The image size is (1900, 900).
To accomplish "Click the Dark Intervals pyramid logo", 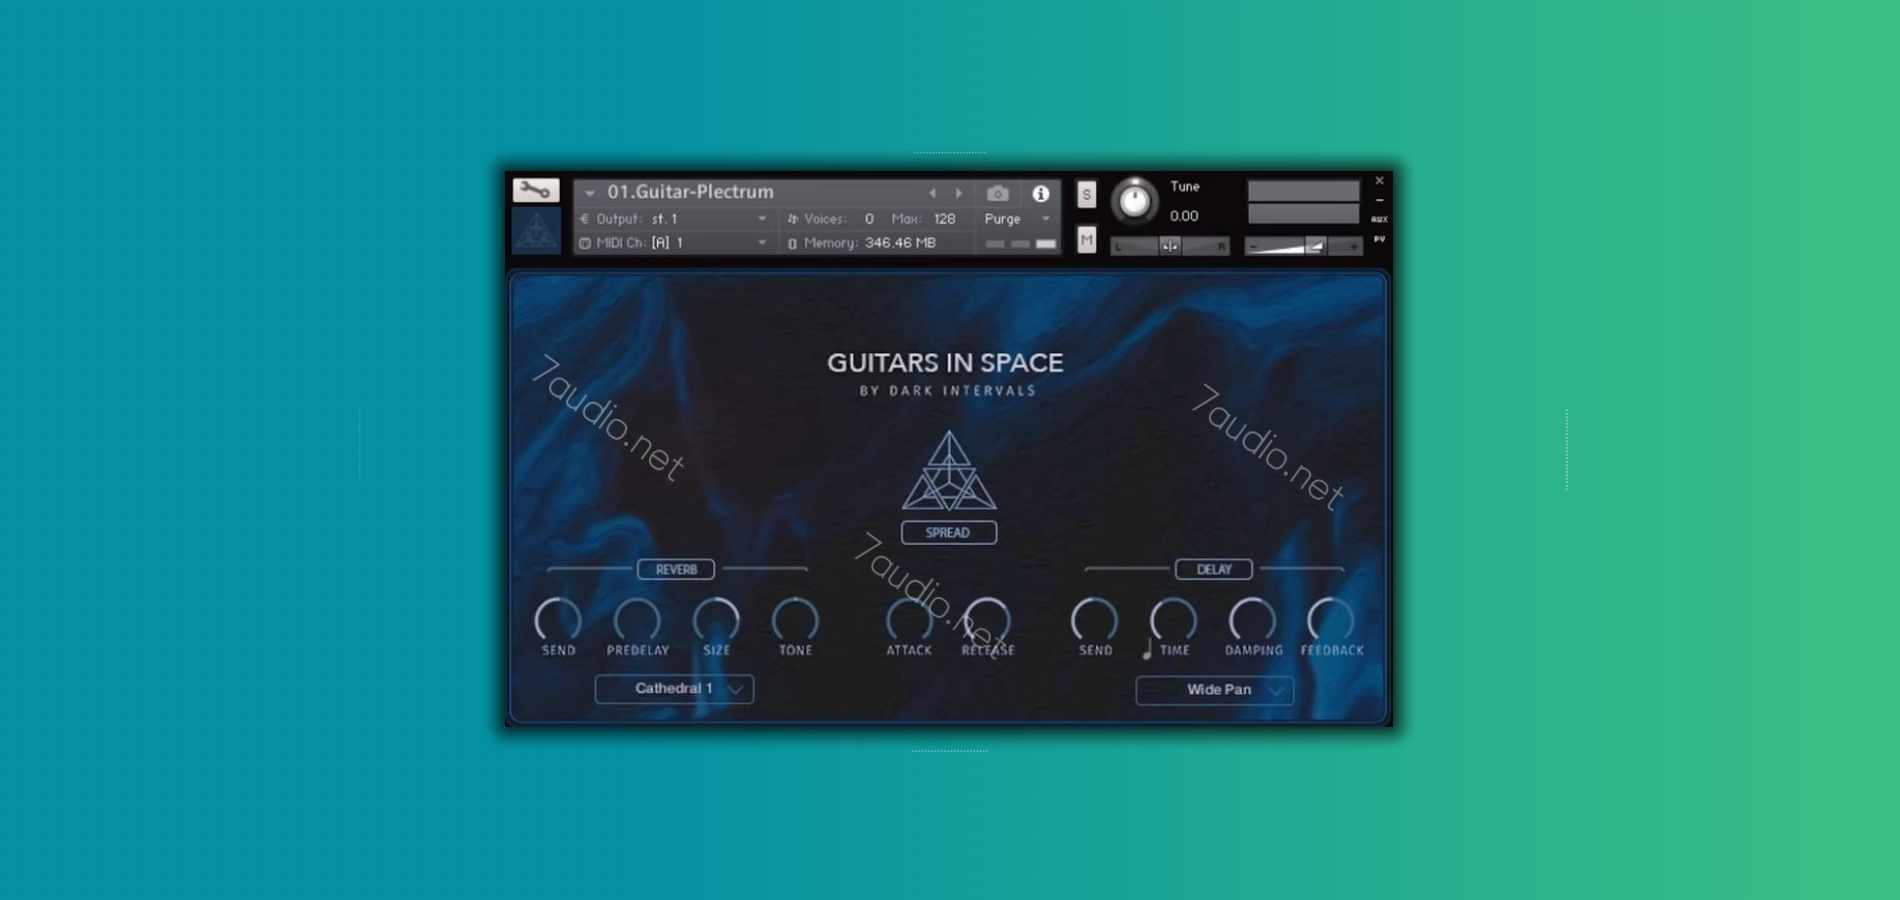I will pos(948,470).
